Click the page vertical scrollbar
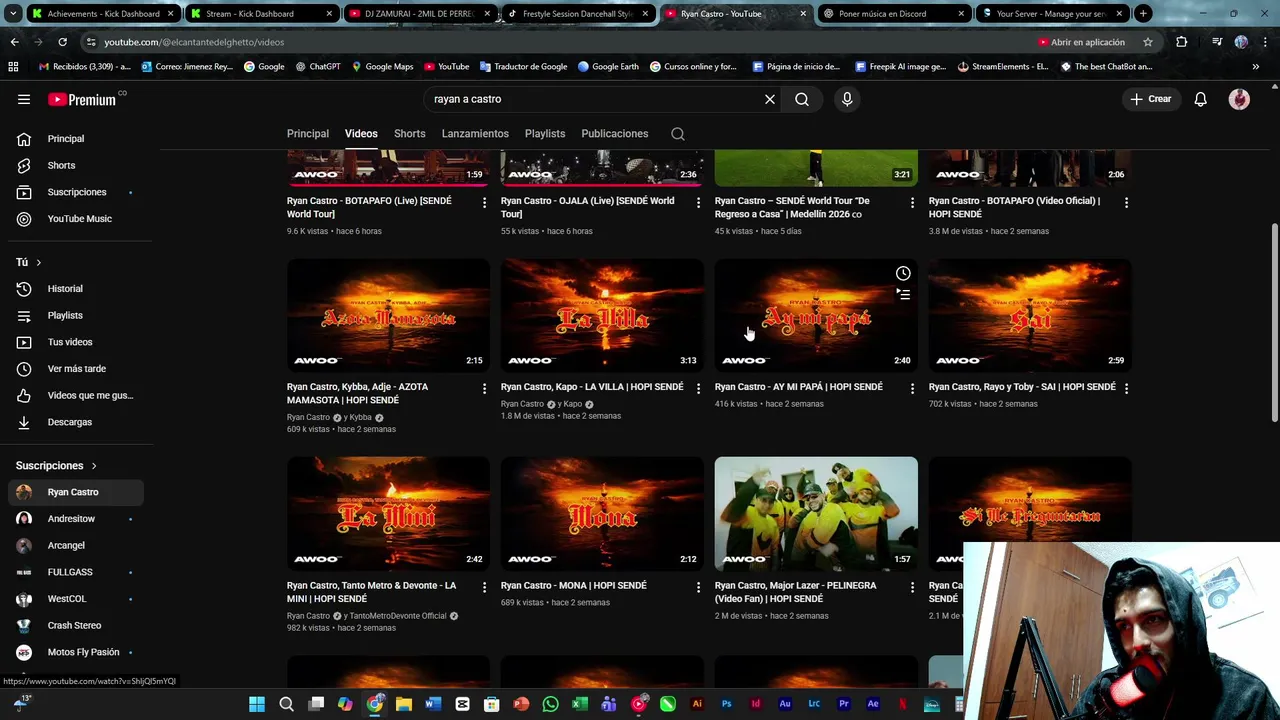Screen dimensions: 1280x720 coord(1274,320)
